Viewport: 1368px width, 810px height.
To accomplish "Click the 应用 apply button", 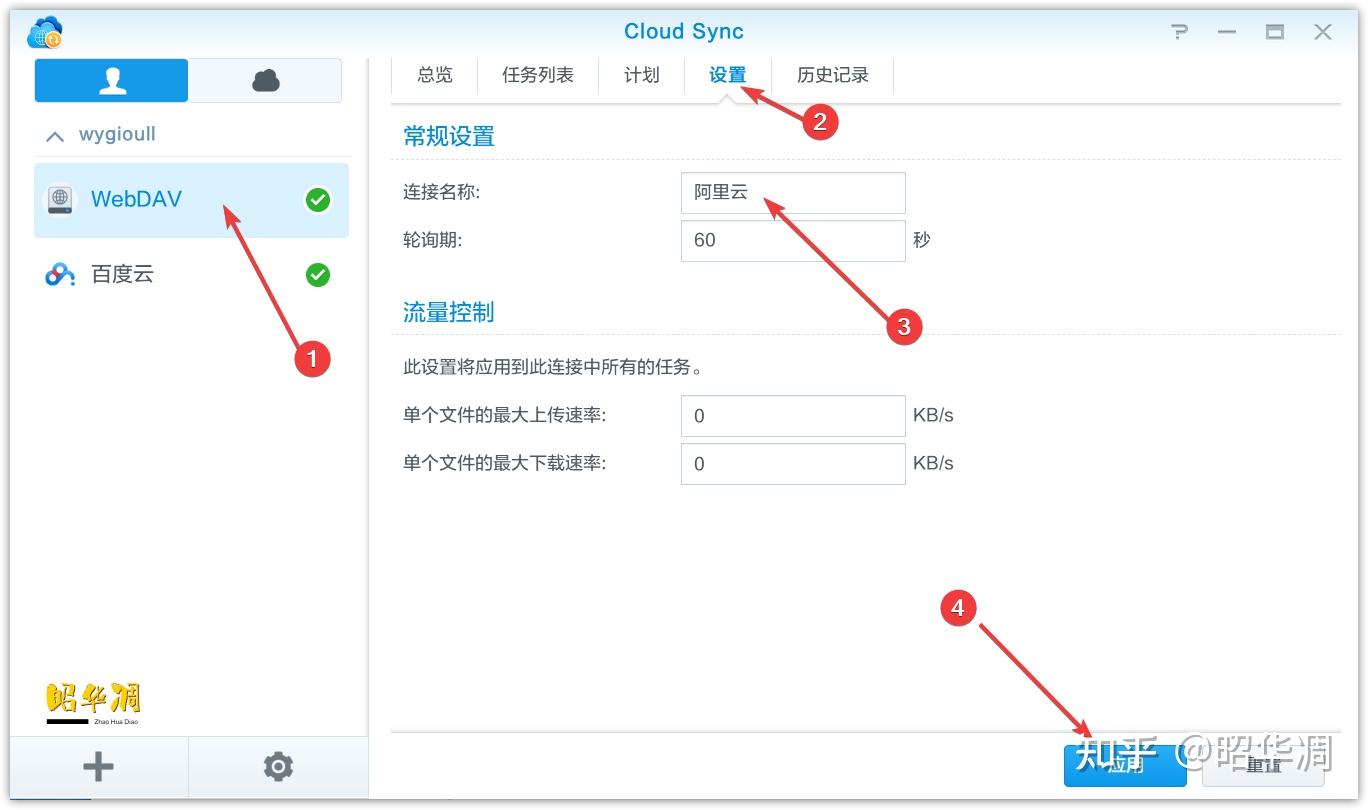I will 1125,765.
